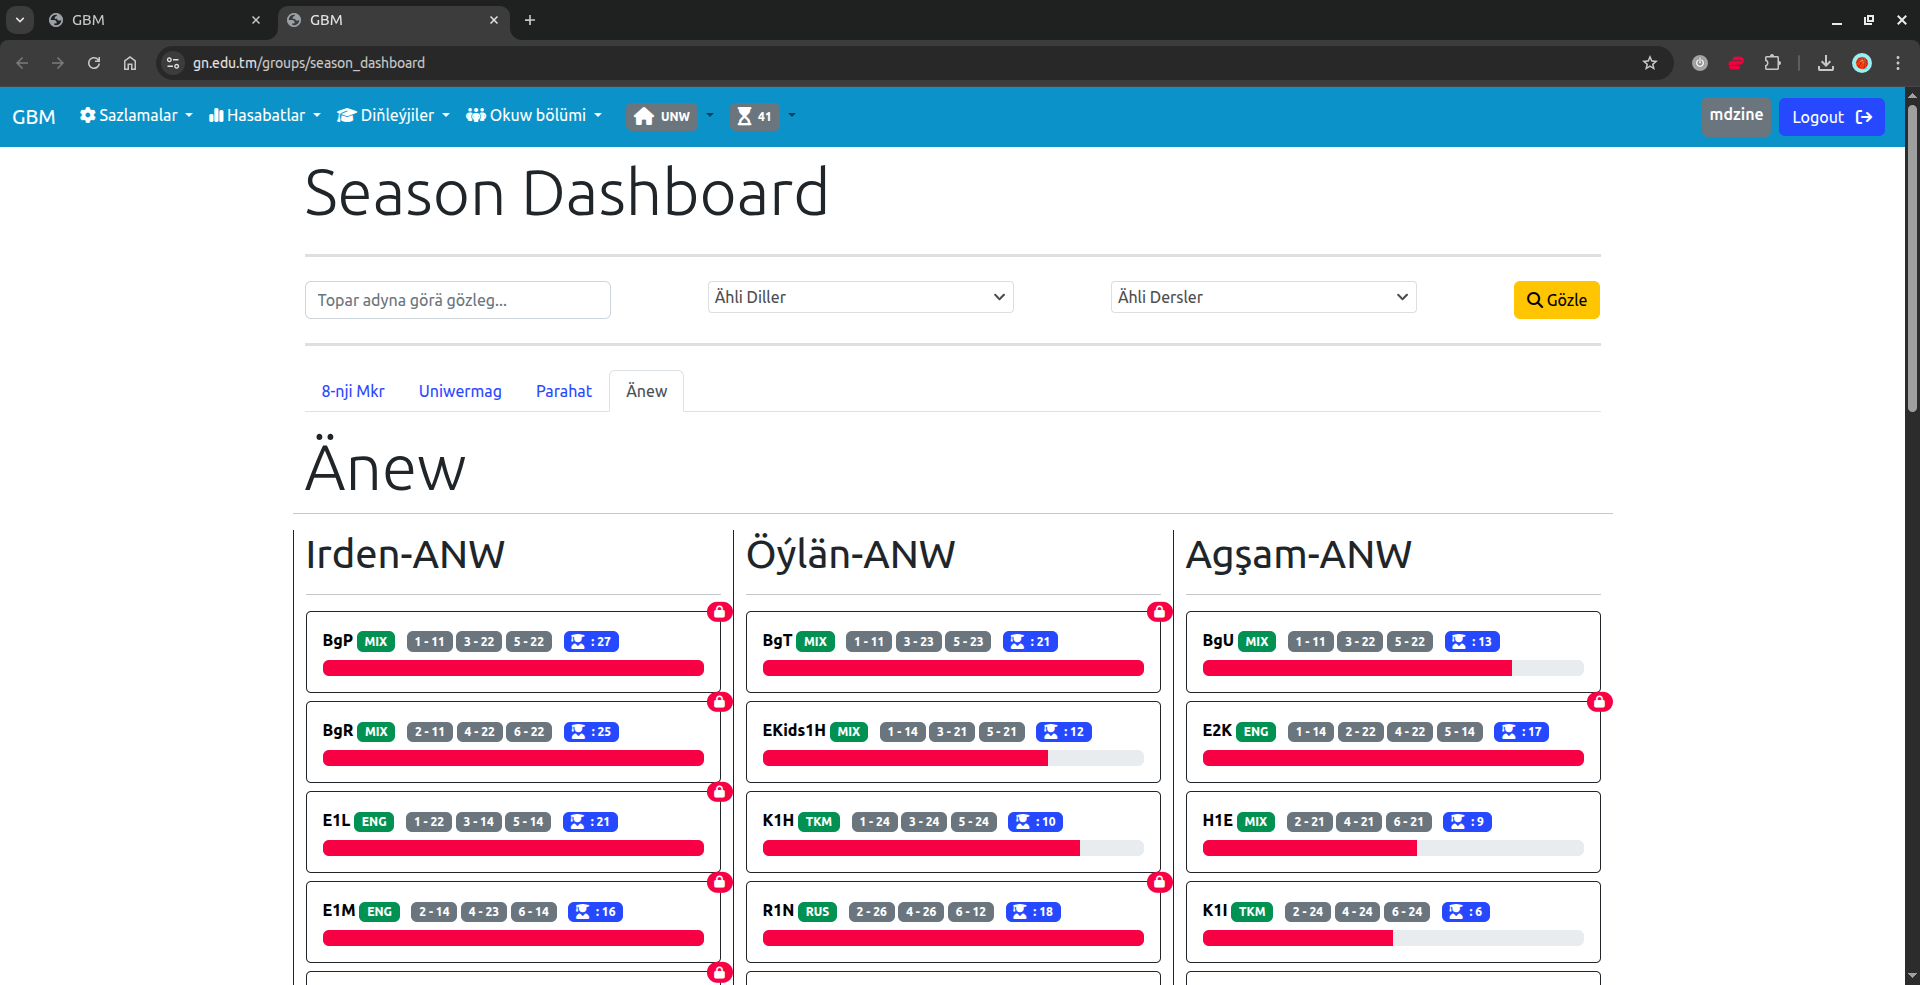Switch to the Parahat tab
Screen dimensions: 1920x985
(x=564, y=391)
